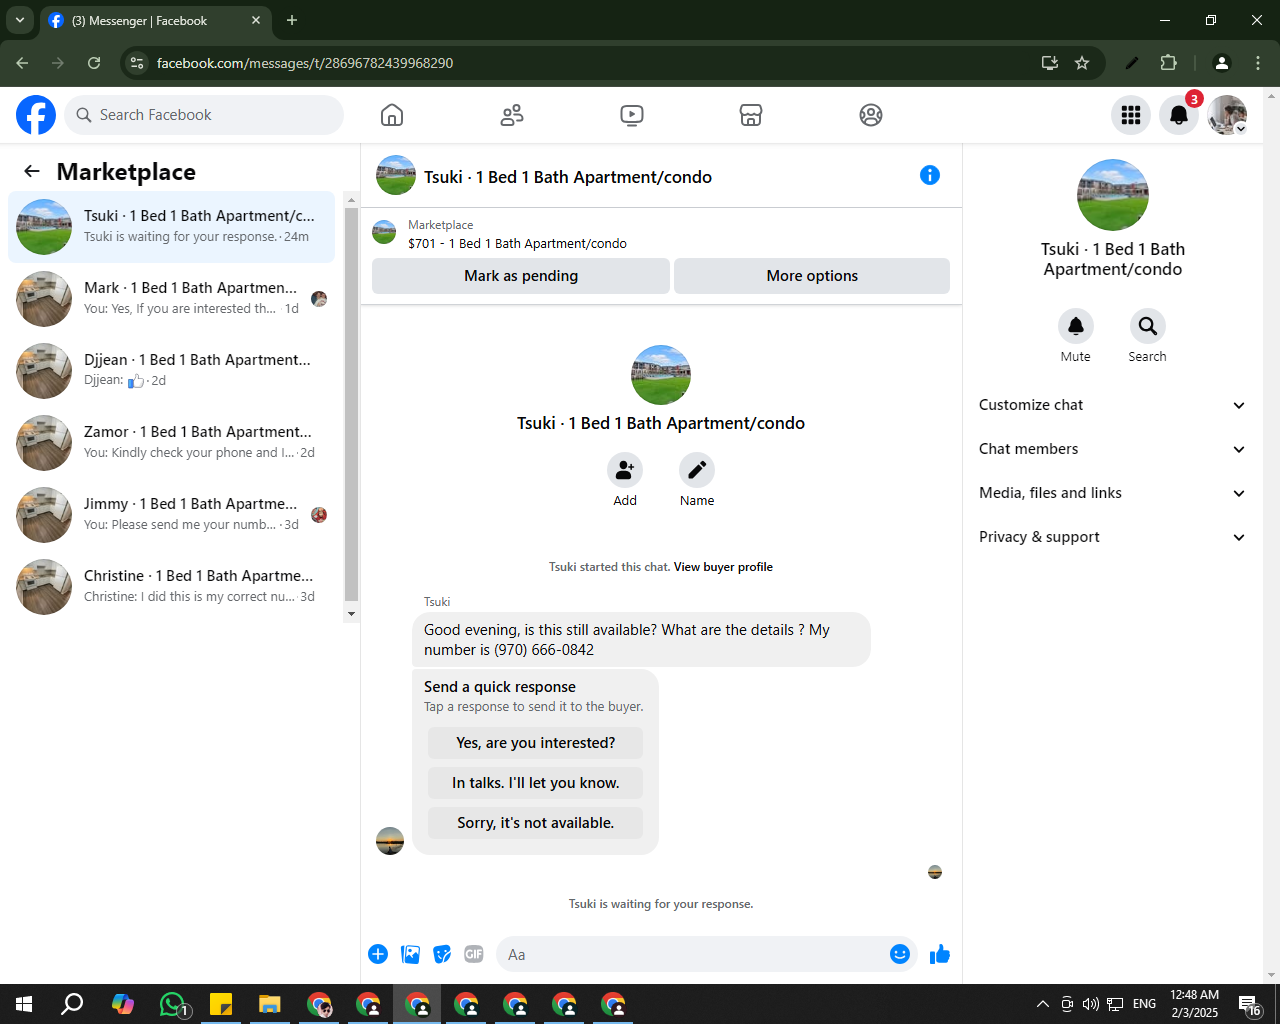1280x1024 pixels.
Task: Send quick response 'Yes, are you interested?'
Action: (x=535, y=743)
